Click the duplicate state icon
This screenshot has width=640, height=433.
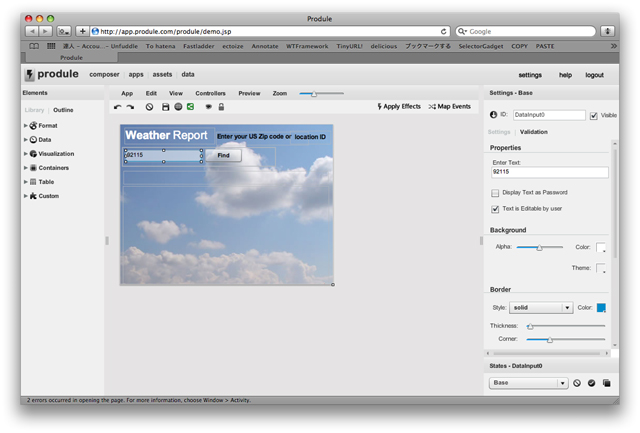[x=607, y=383]
